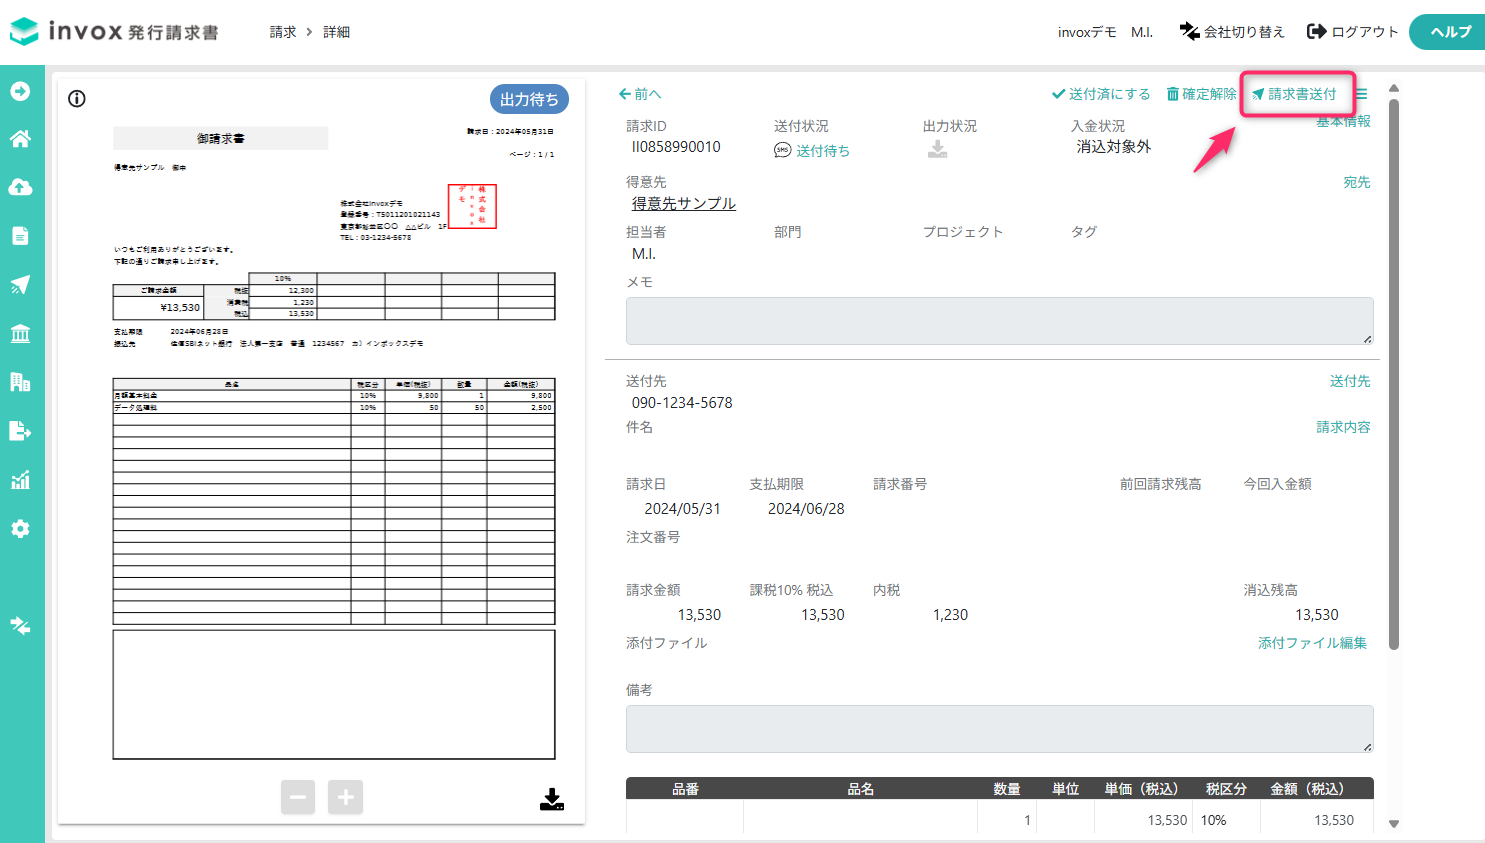1485x843 pixels.
Task: Click the 金額（税込）column header
Action: 1307,789
